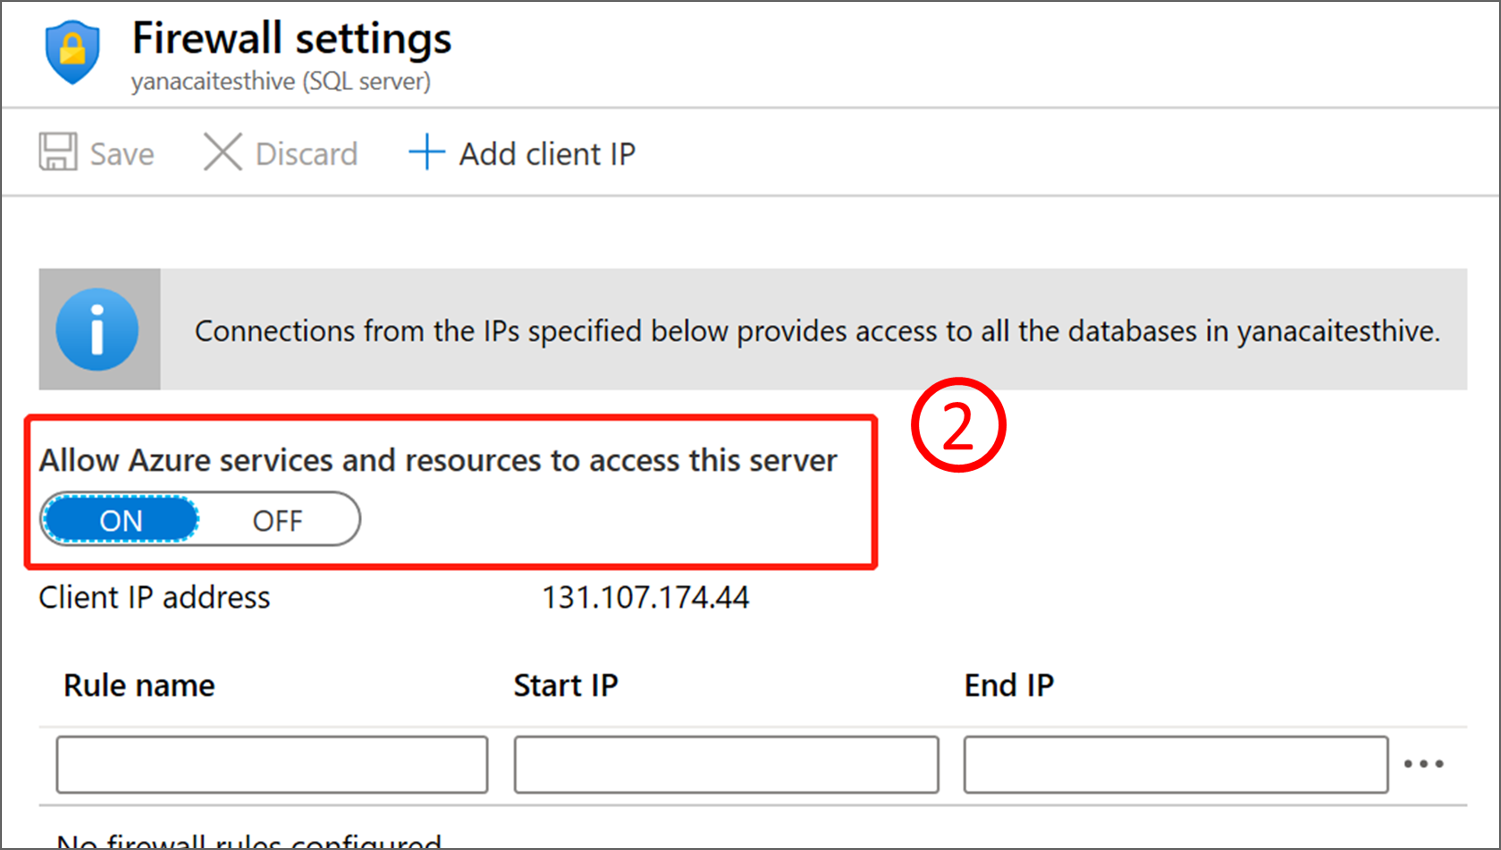Click the plus icon for Add client IP
This screenshot has width=1501, height=850.
(426, 153)
